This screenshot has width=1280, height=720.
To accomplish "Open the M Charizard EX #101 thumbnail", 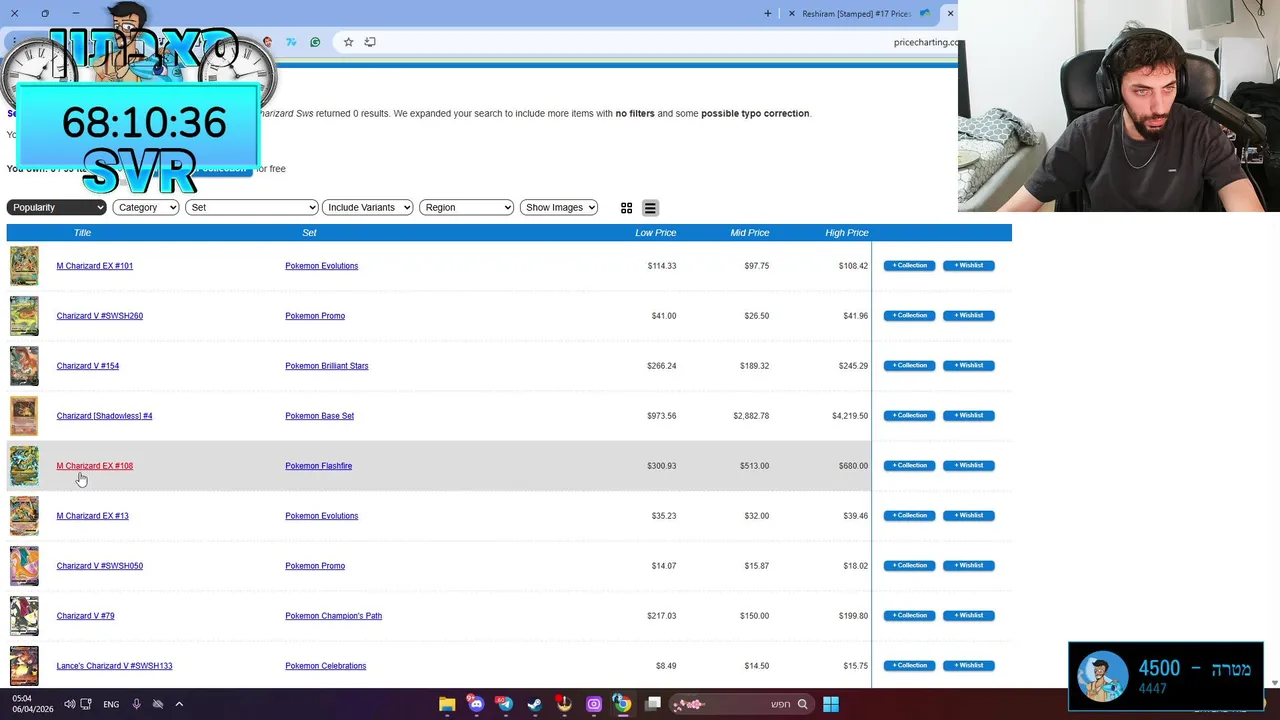I will [24, 266].
